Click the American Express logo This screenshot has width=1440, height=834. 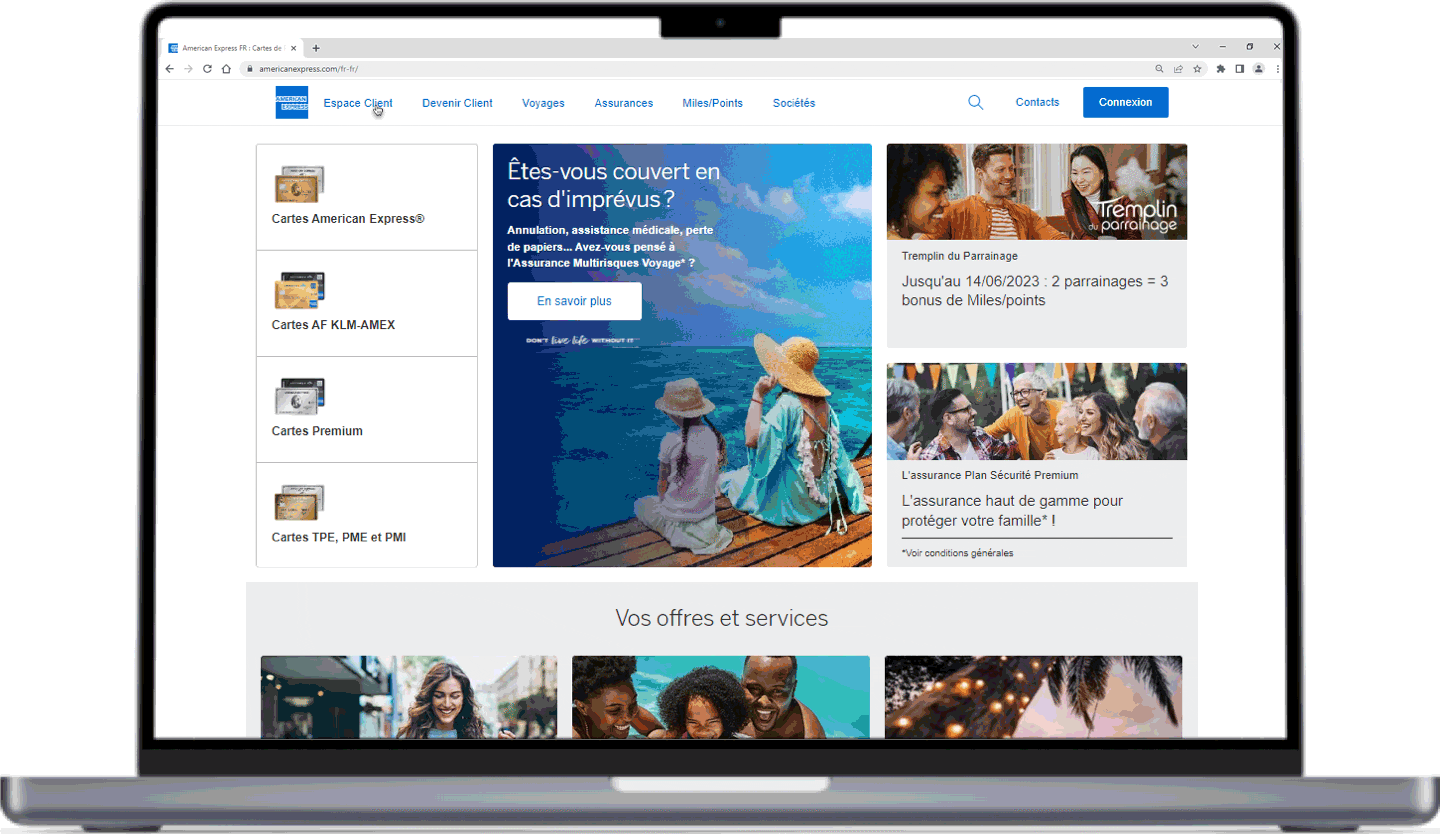pyautogui.click(x=291, y=101)
